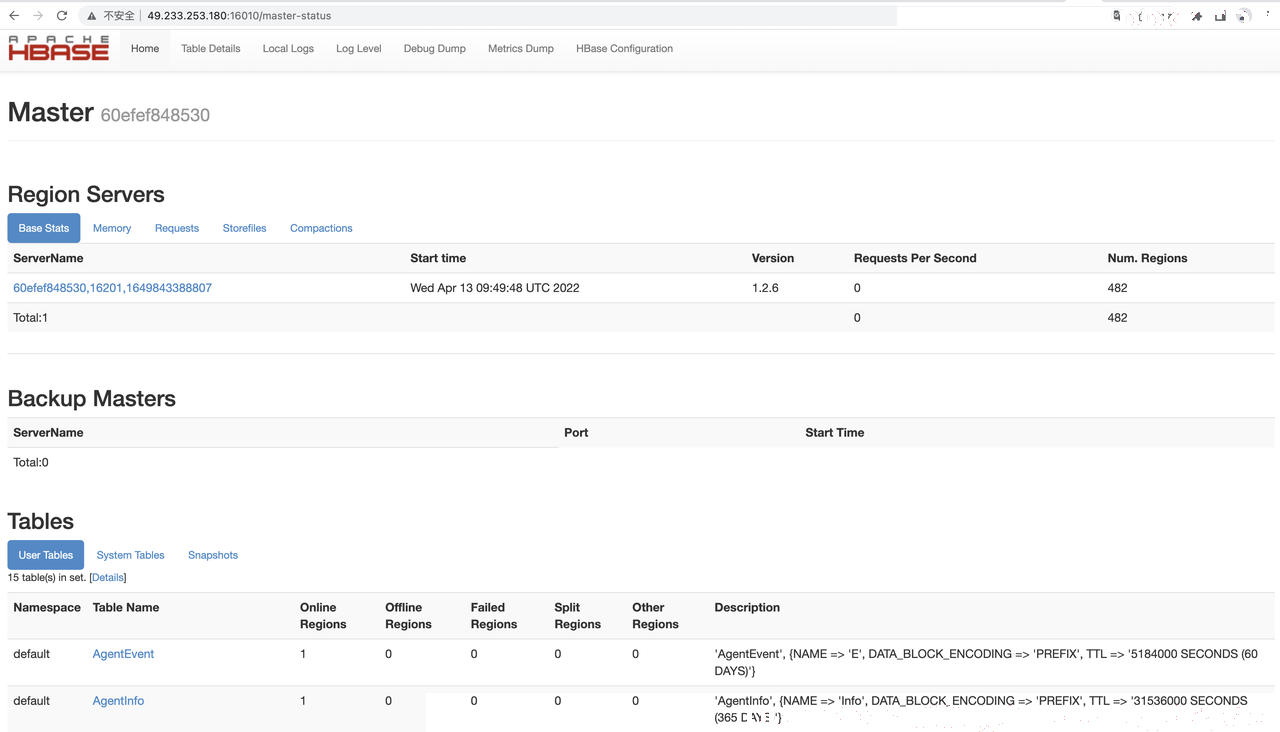Open the Home nav item
1280x732 pixels.
[x=145, y=49]
